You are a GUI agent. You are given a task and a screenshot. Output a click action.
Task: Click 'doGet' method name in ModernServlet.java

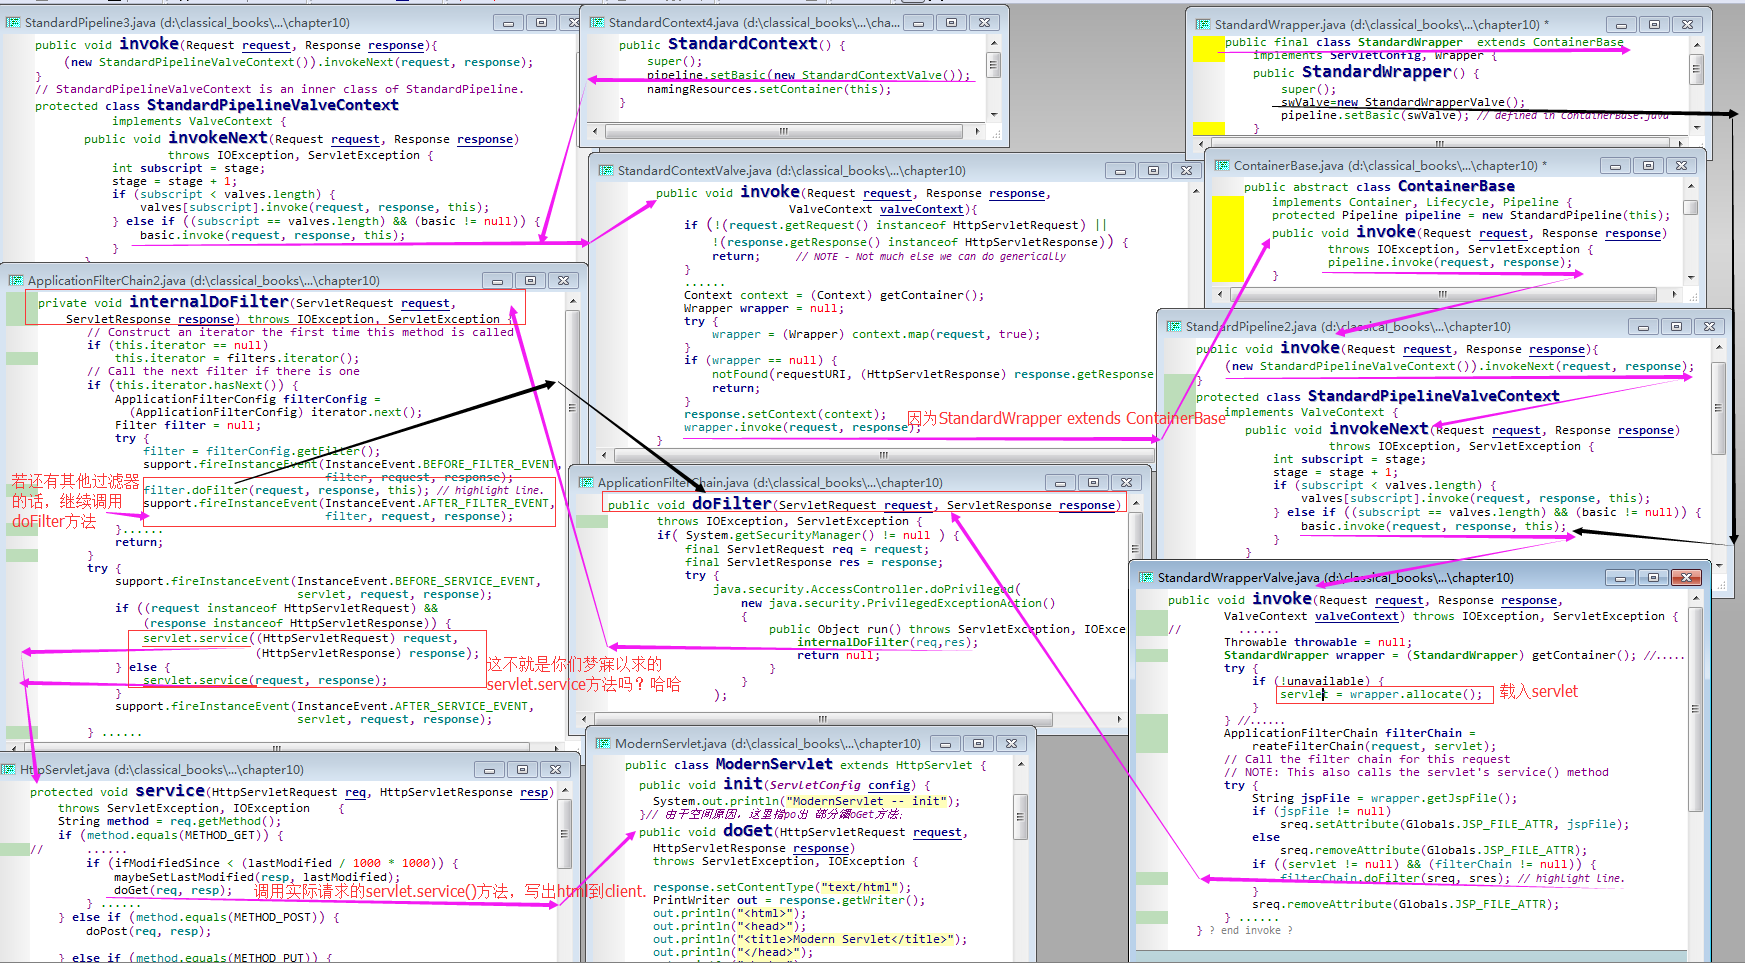pyautogui.click(x=747, y=831)
